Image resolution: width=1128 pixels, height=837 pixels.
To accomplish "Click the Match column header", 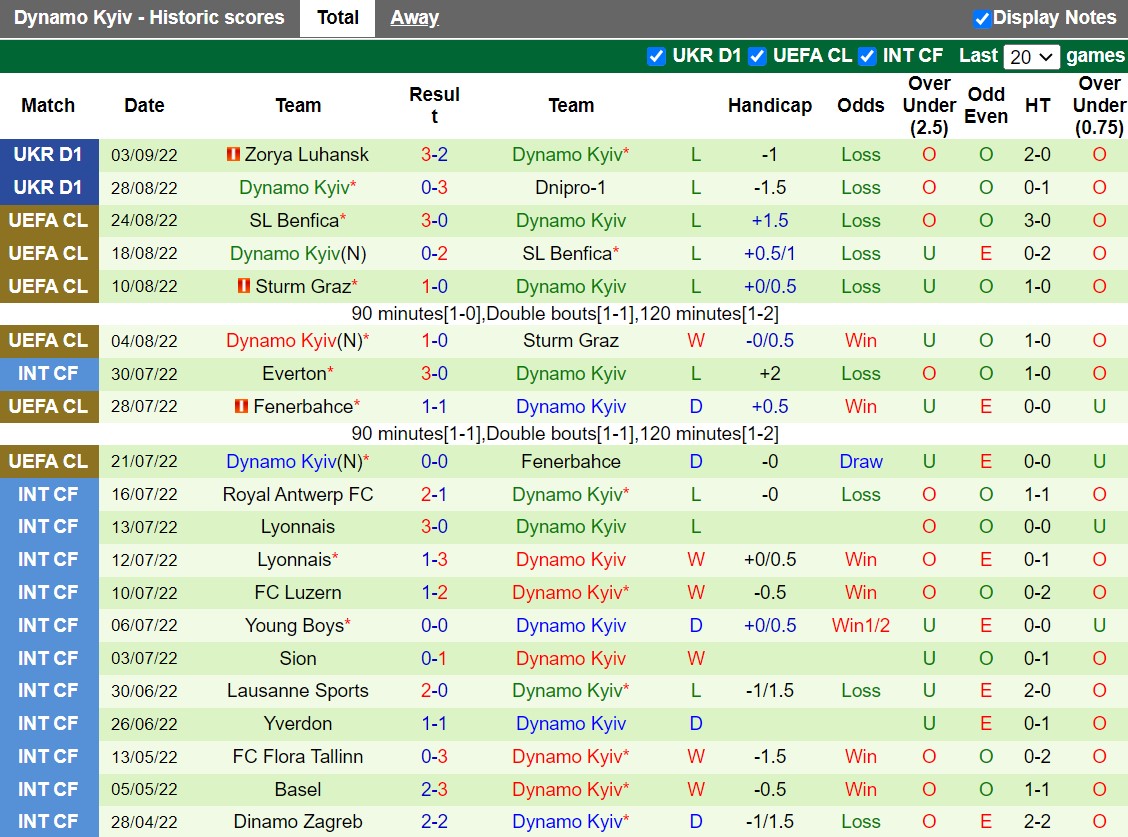I will [48, 105].
